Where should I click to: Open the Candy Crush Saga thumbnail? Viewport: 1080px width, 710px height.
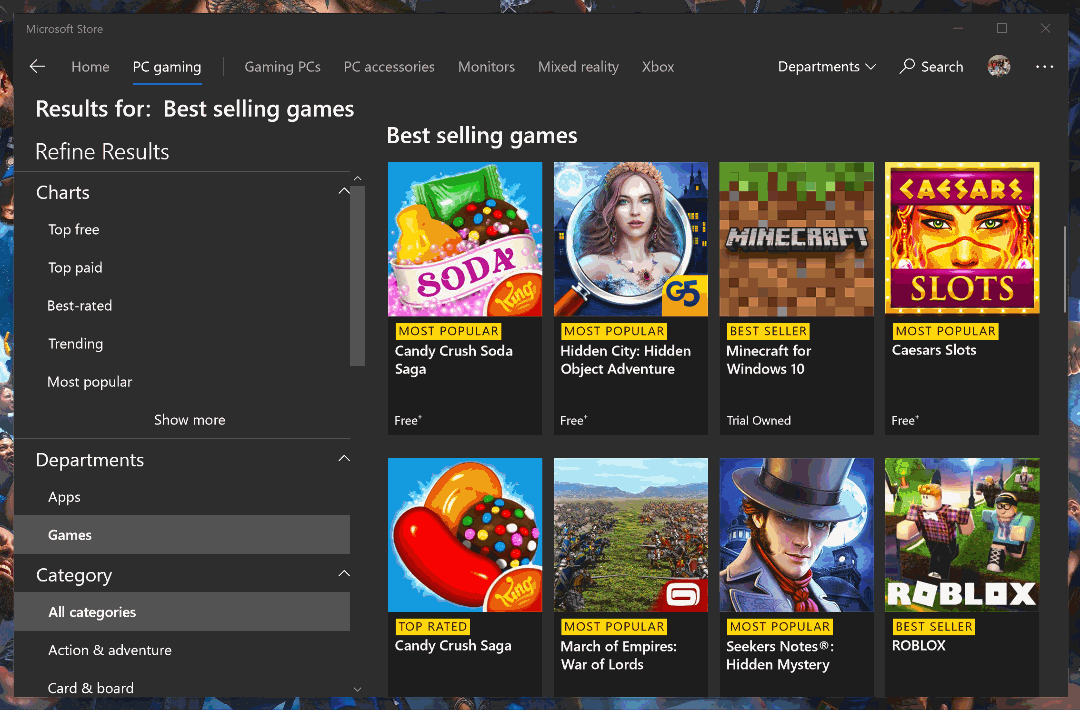tap(465, 535)
